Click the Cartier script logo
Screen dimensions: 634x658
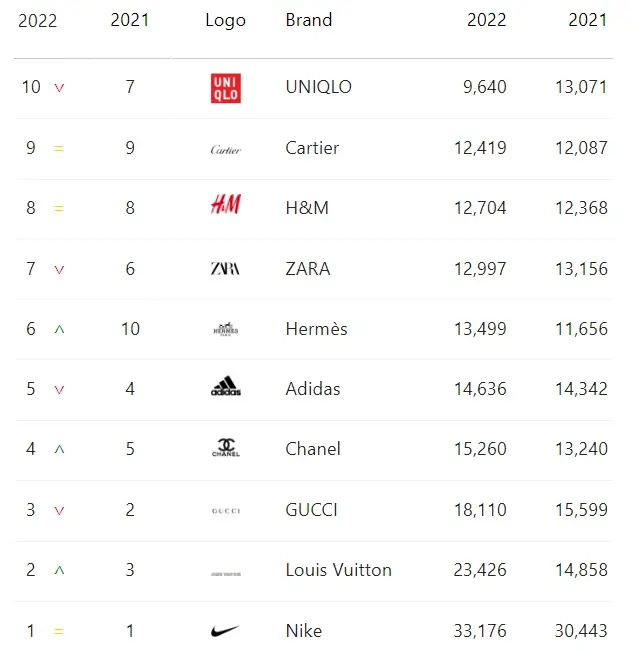(x=226, y=150)
